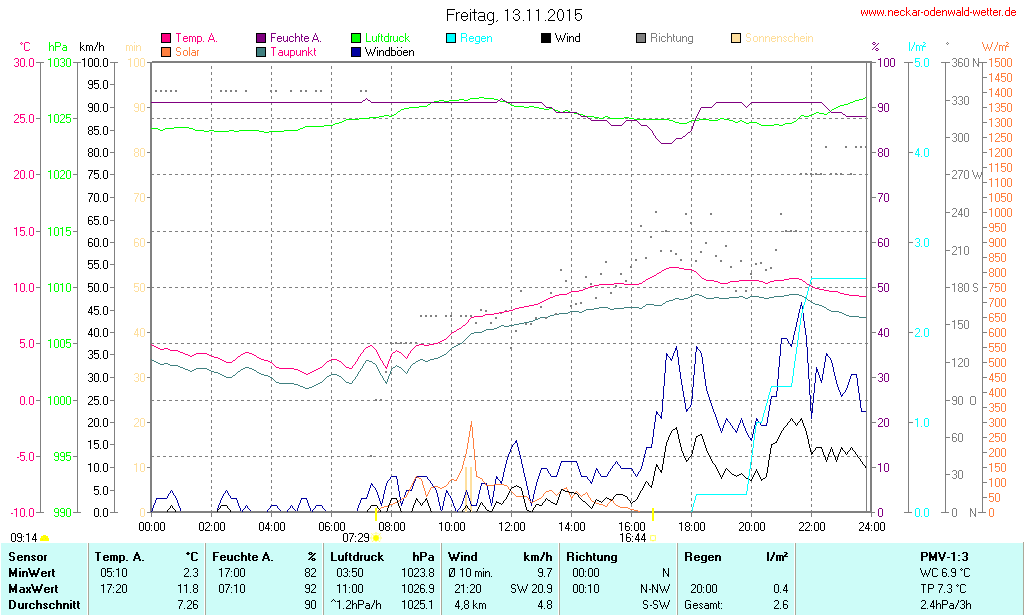Select the gray Richtung legend square
Screen dimensions: 1024x615
click(x=641, y=39)
